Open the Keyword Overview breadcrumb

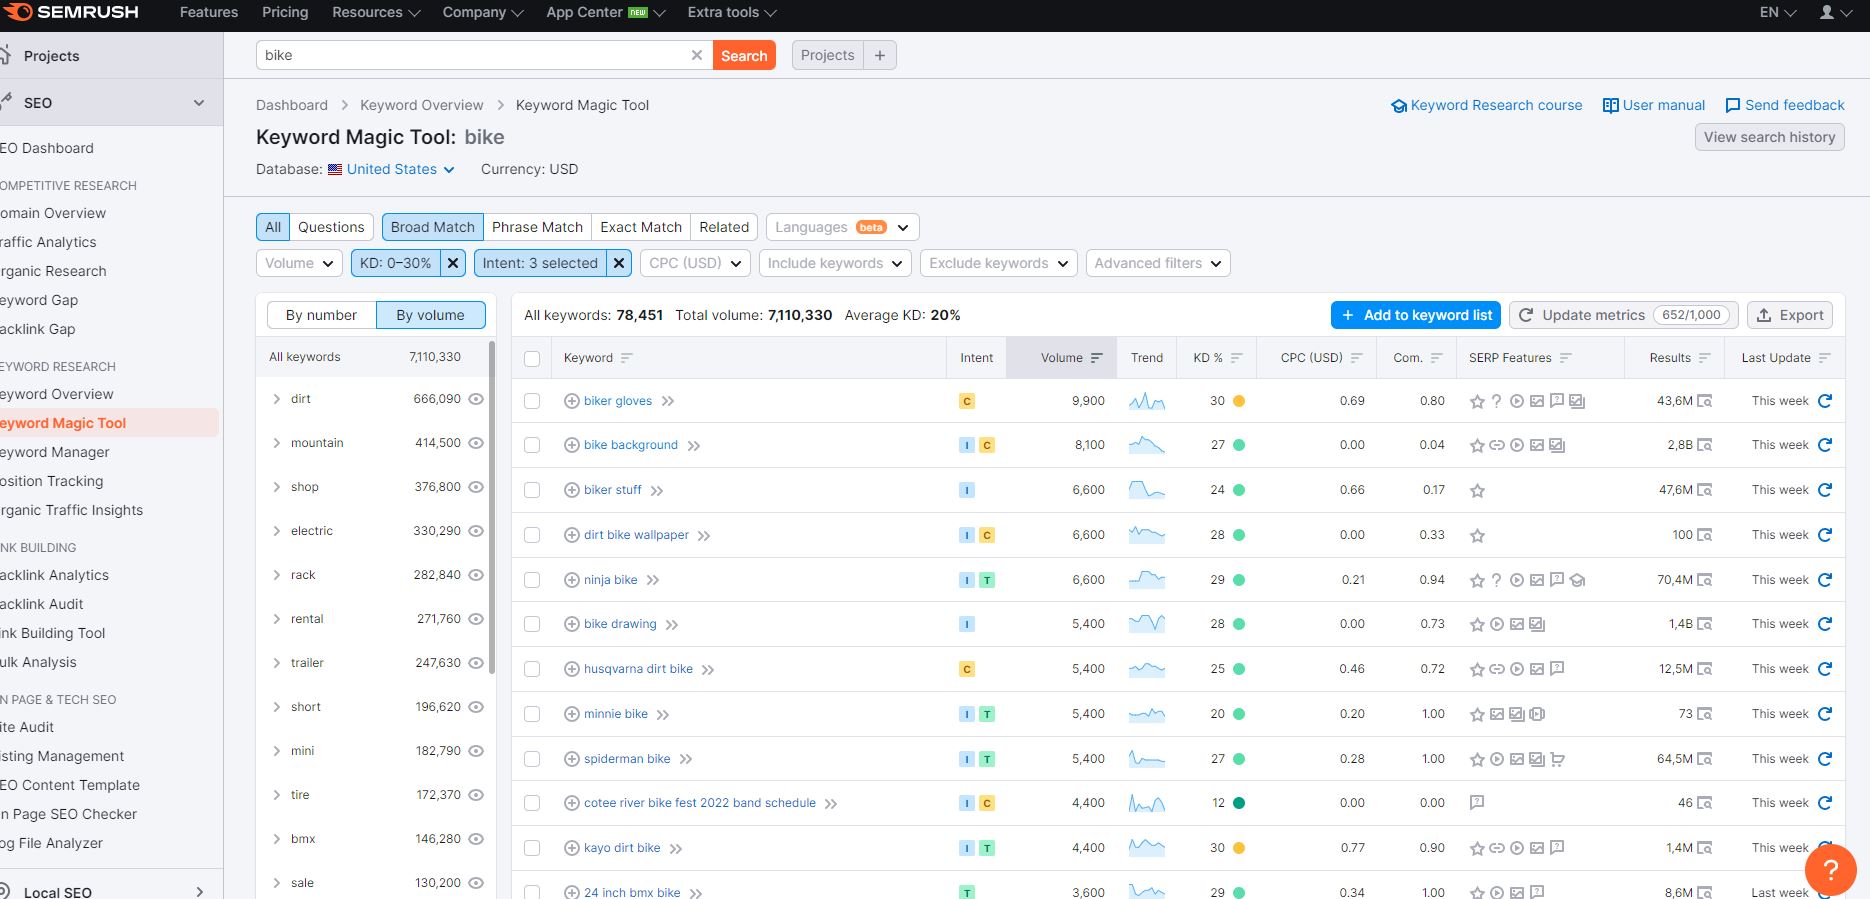[421, 105]
